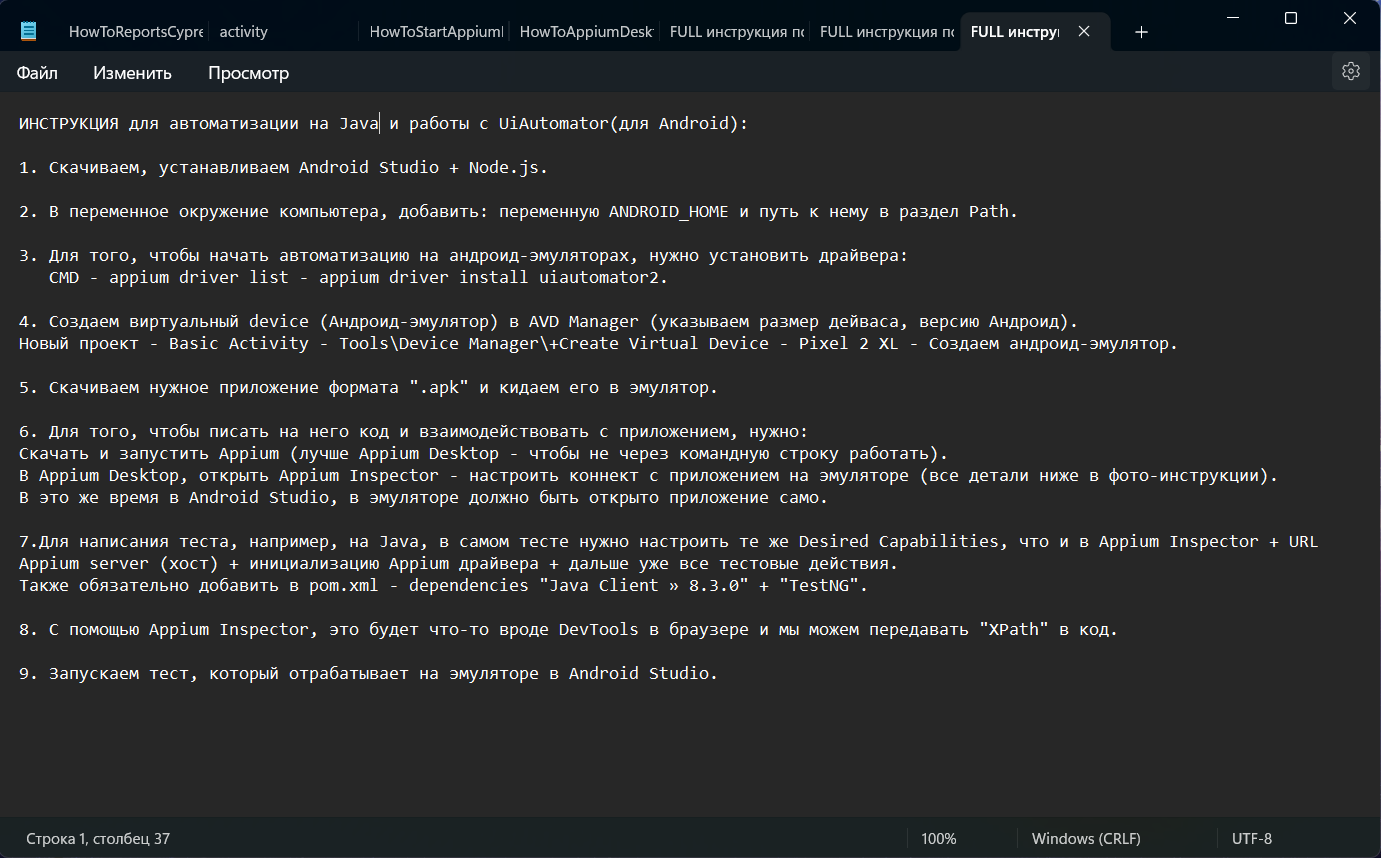Click the line starting '6. Для того, чтобы писать'
Viewport: 1381px width, 858px height.
413,432
